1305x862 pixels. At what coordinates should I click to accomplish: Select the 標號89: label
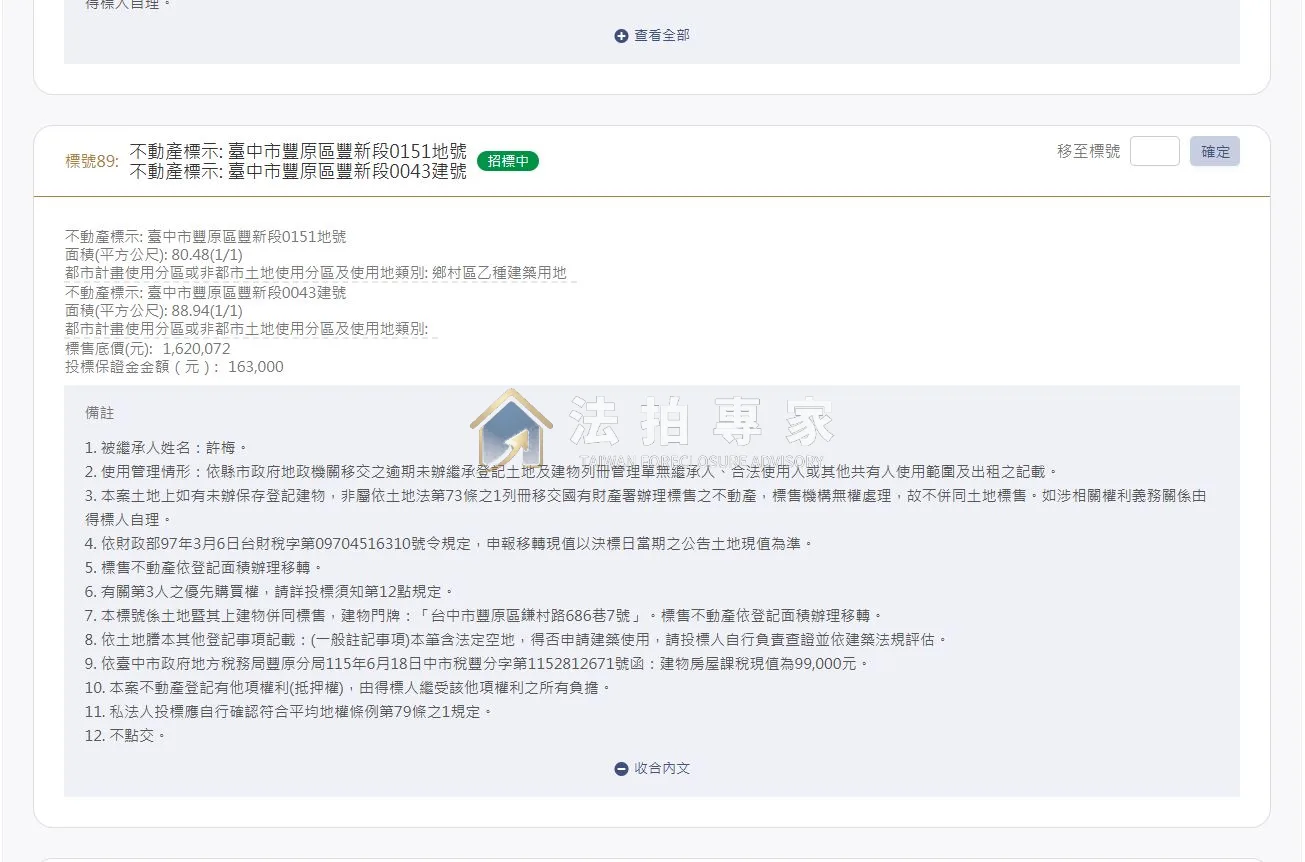[x=92, y=161]
